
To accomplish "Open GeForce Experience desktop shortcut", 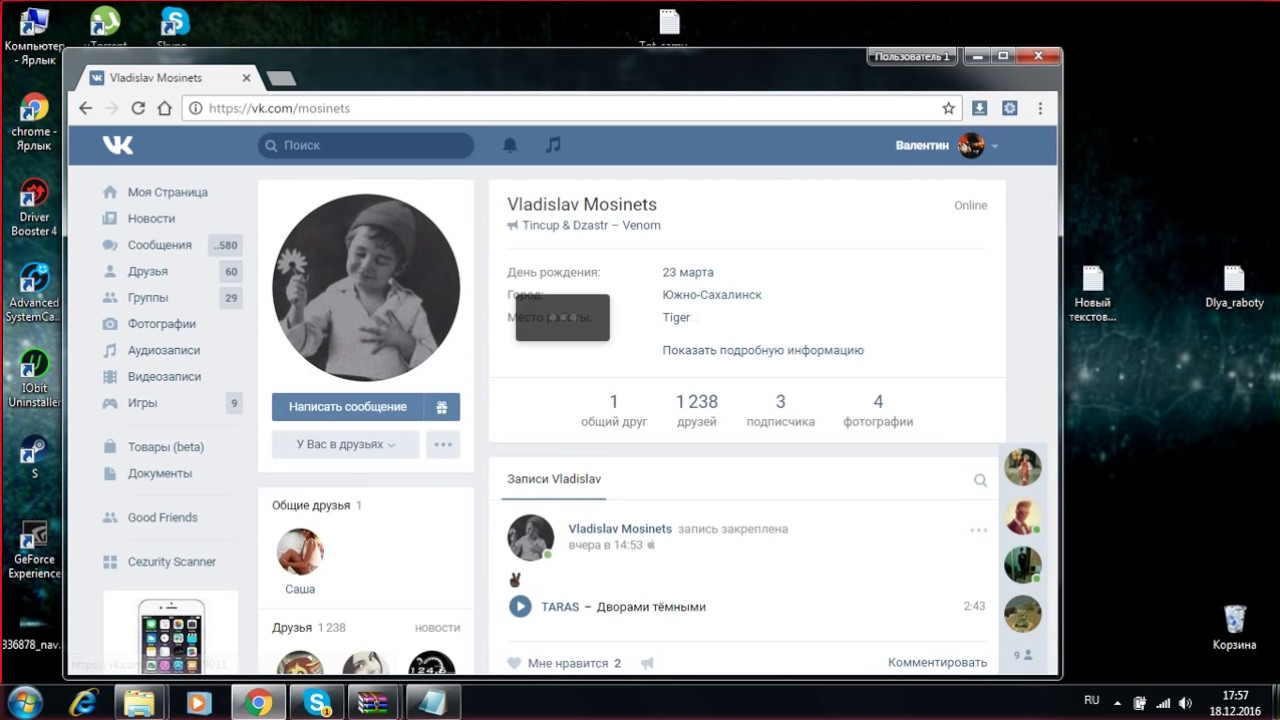I will coord(34,549).
